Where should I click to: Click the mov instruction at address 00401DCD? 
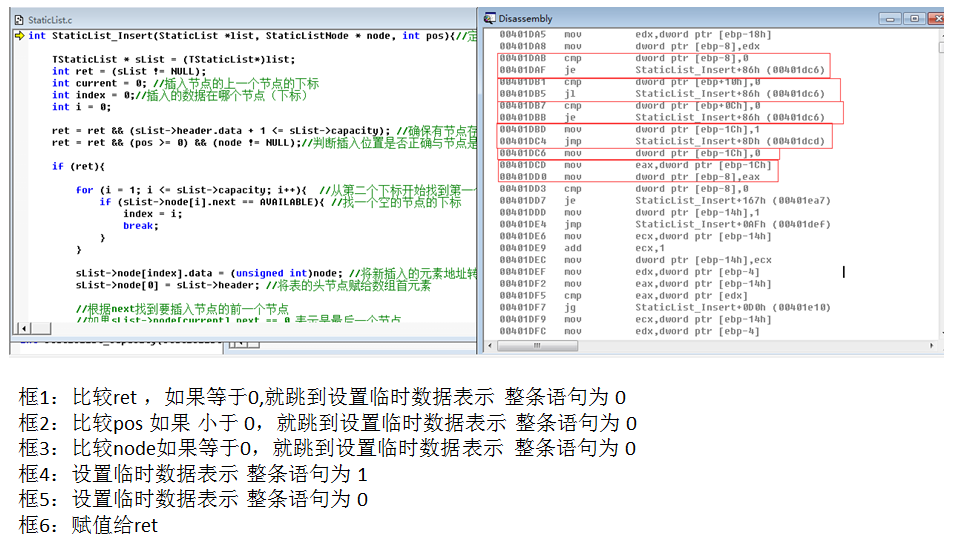pyautogui.click(x=635, y=165)
